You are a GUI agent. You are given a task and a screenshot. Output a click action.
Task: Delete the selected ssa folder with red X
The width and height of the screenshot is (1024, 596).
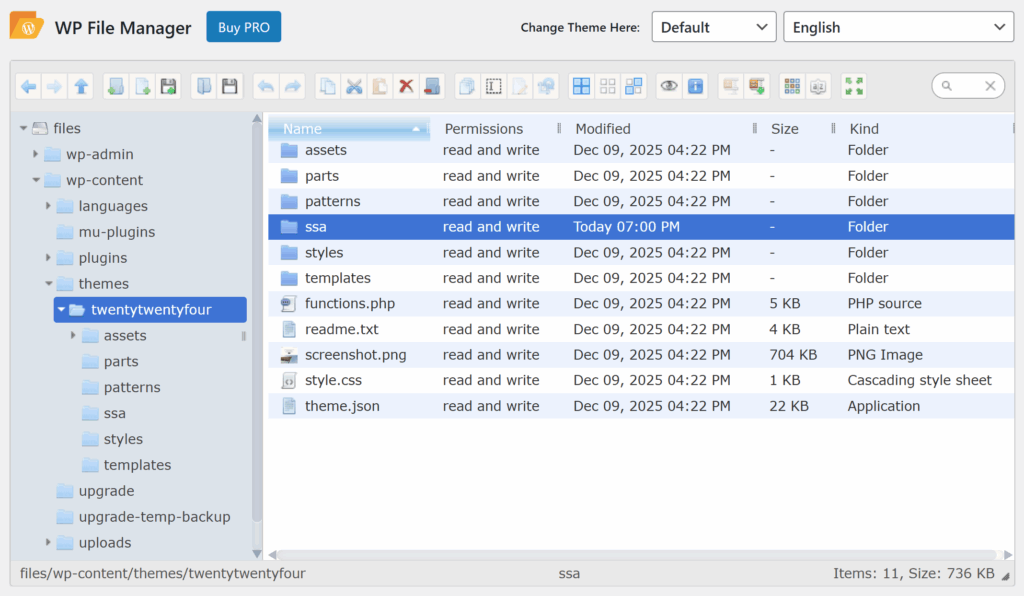406,86
